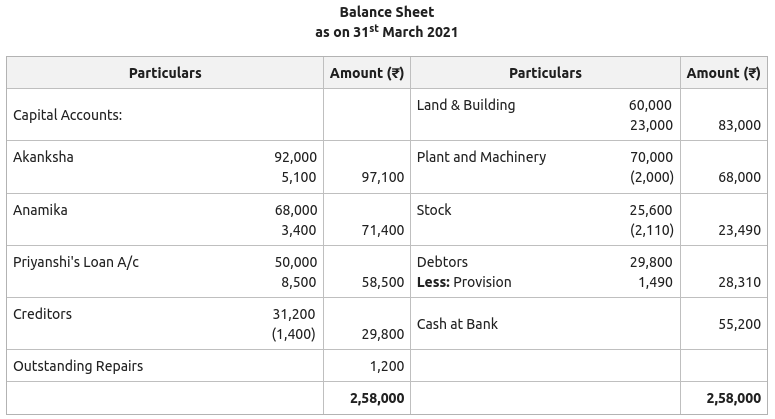Select the 23,490 stock amount
This screenshot has width=775, height=419.
click(739, 230)
